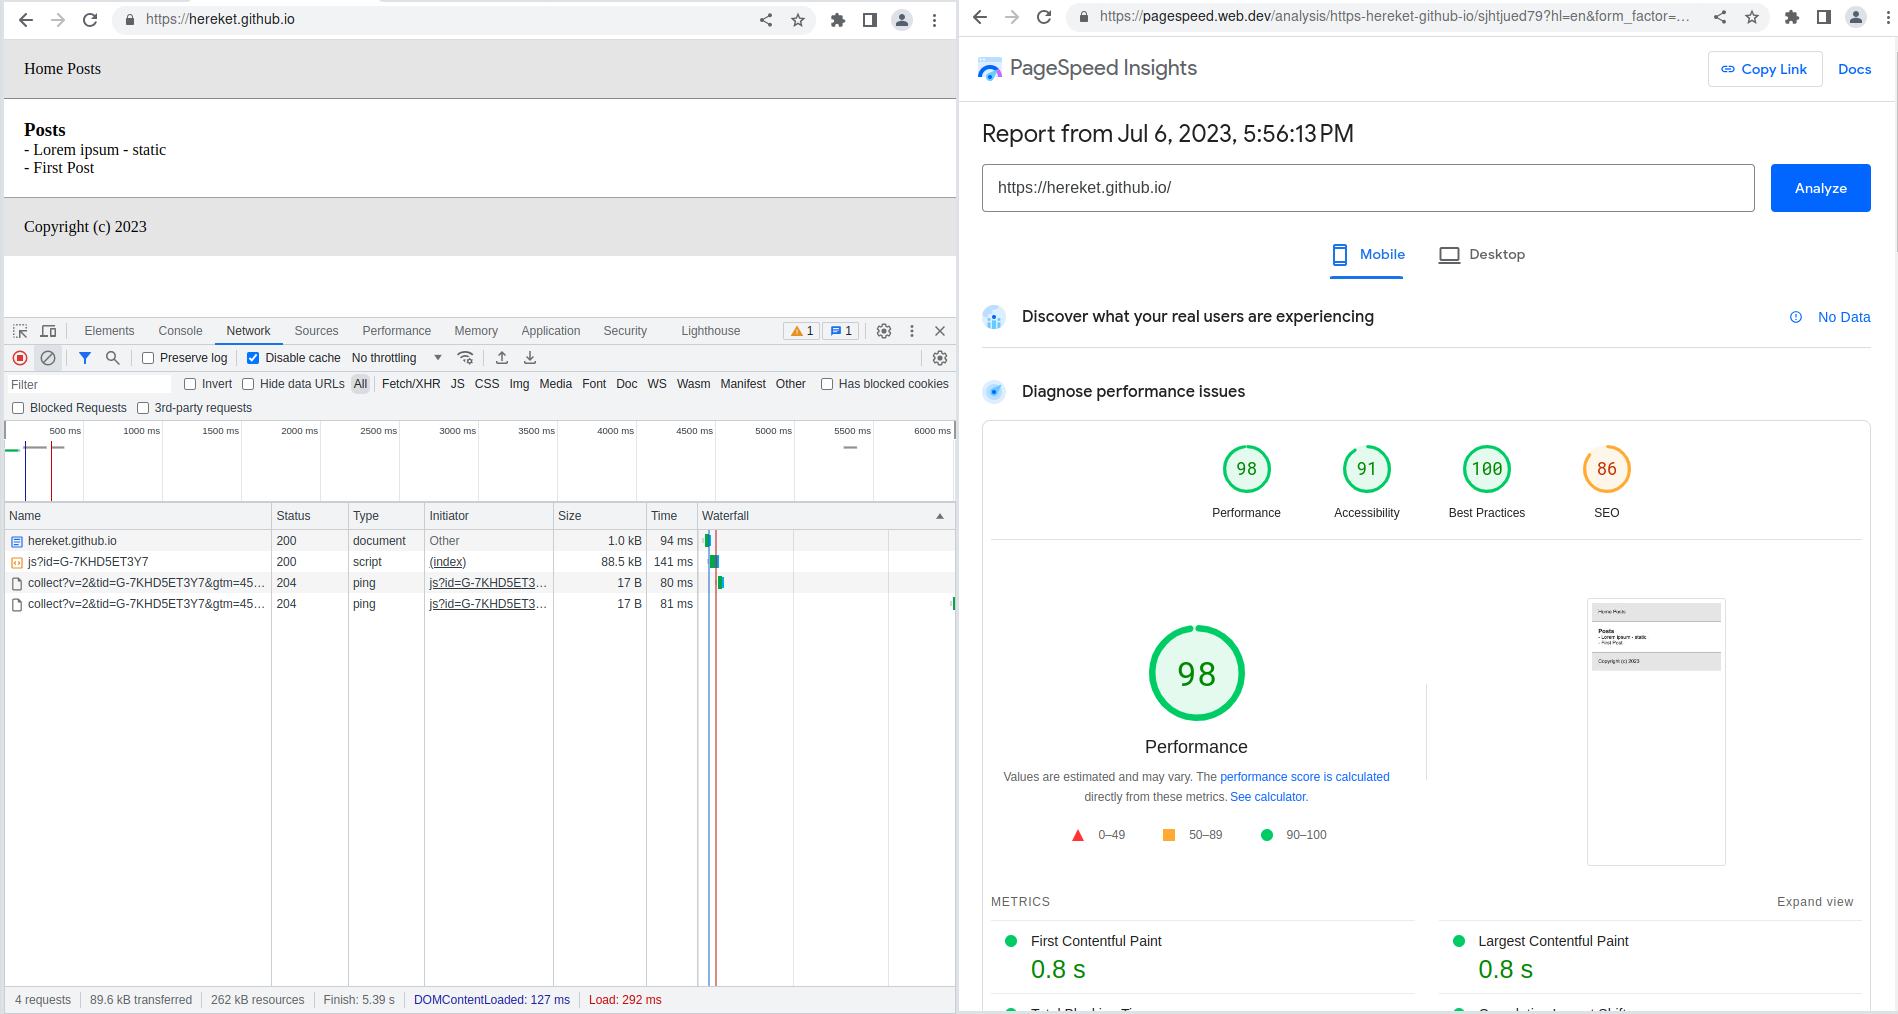Open profile avatar in hereket browser

point(902,20)
